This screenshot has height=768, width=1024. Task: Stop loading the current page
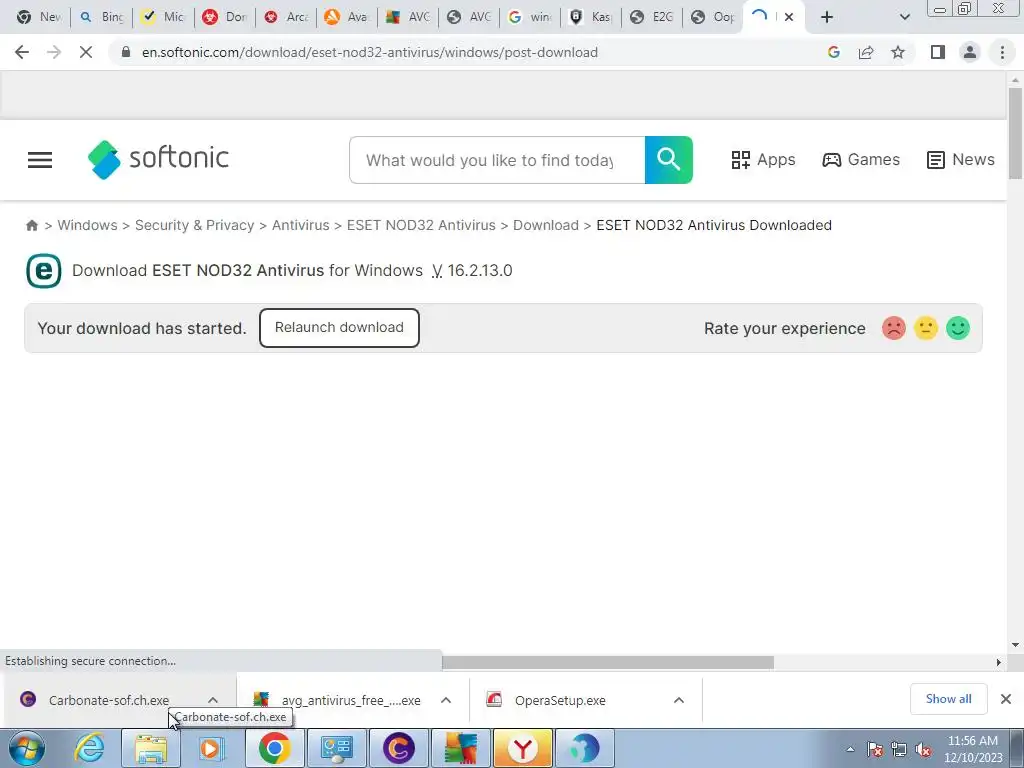[x=86, y=52]
